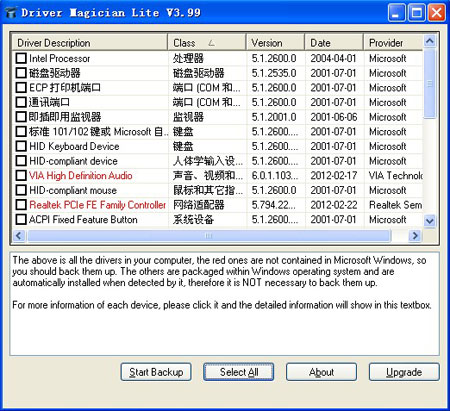The width and height of the screenshot is (450, 411).
Task: Close the Driver Magician Lite window
Action: coord(437,13)
